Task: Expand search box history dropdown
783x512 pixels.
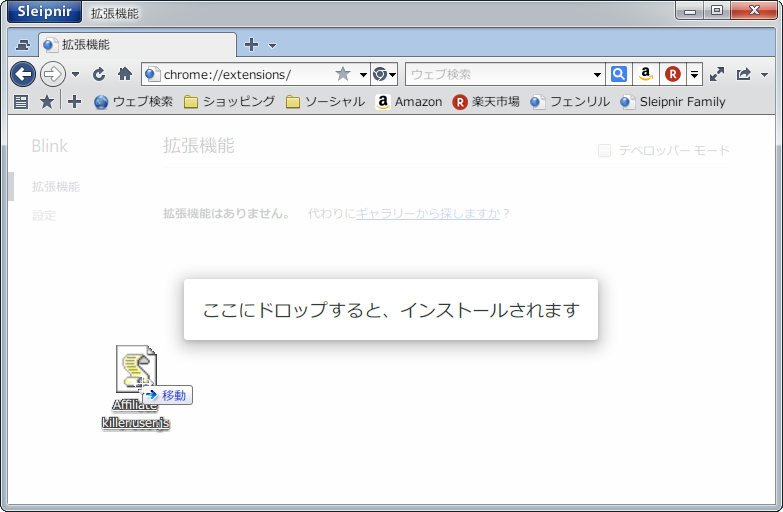Action: tap(597, 74)
